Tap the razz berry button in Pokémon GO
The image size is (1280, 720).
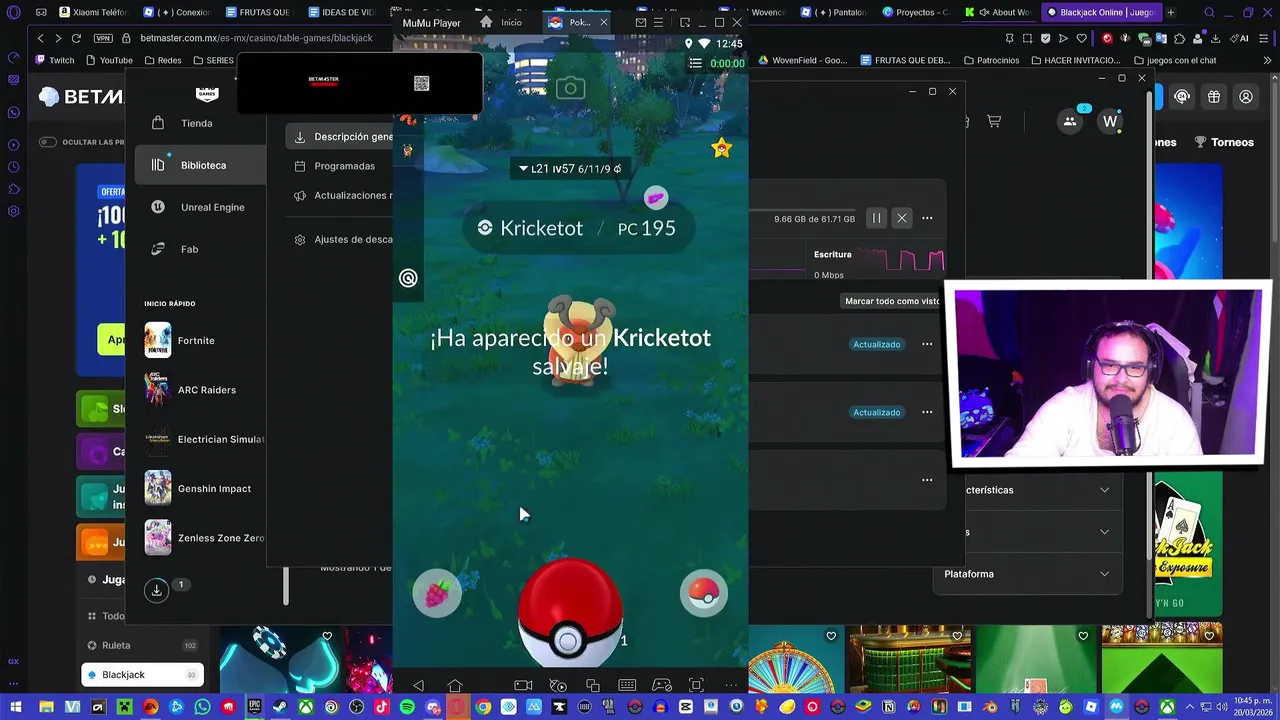coord(437,594)
